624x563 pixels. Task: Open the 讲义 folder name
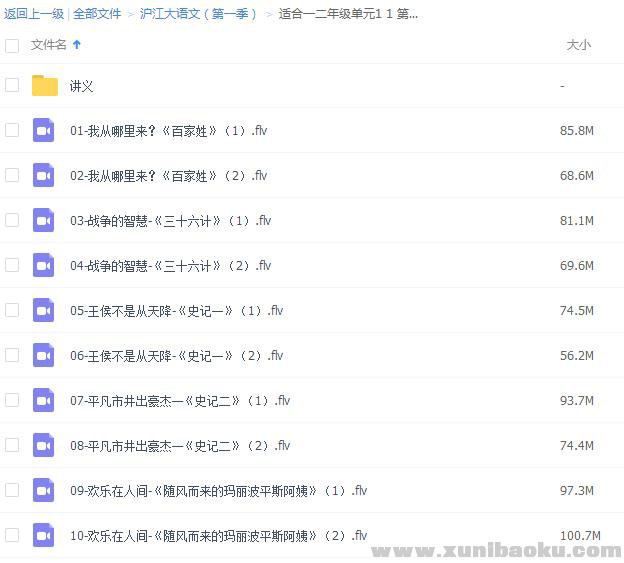[x=82, y=87]
